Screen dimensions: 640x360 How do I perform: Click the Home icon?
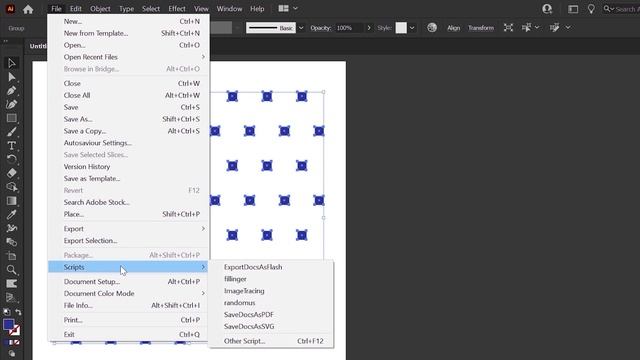pos(28,9)
